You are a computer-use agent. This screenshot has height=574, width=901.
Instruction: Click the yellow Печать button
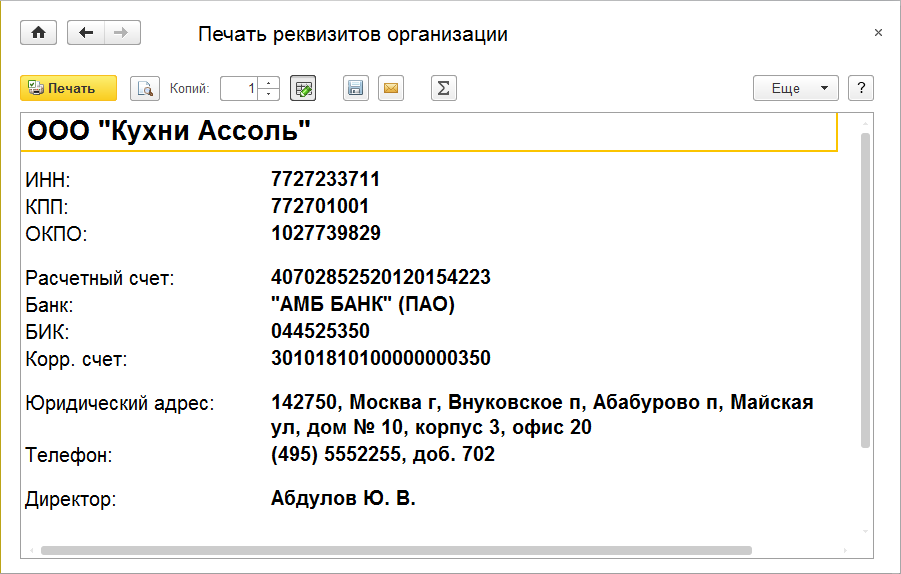(68, 88)
